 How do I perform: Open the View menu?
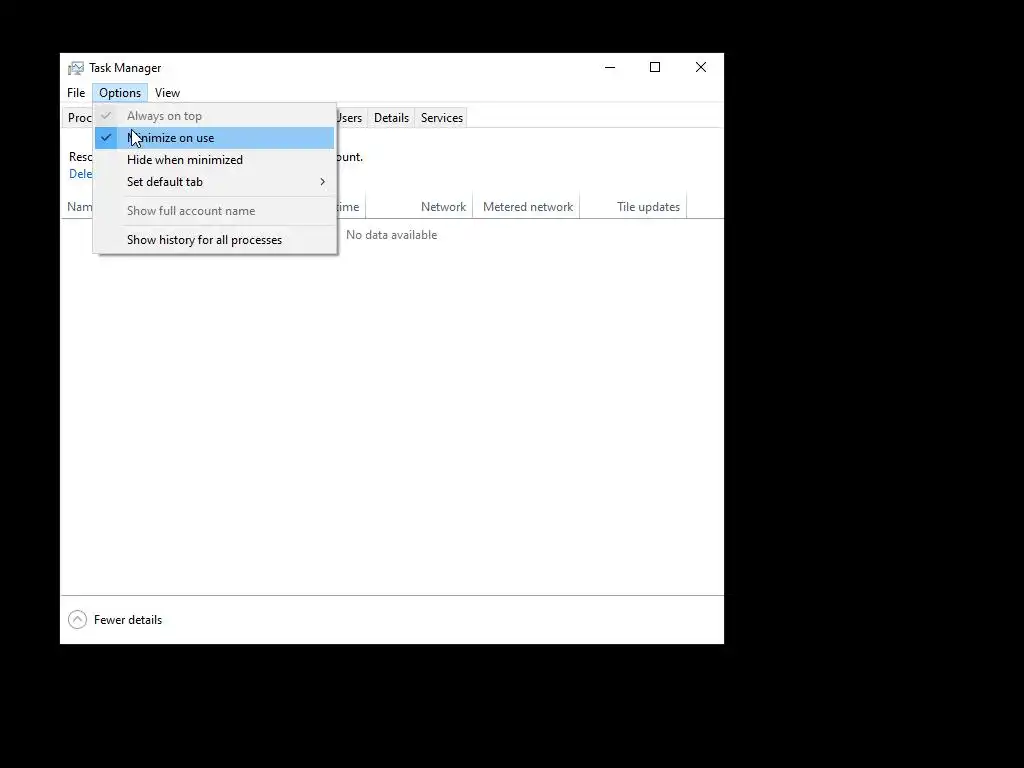point(167,93)
